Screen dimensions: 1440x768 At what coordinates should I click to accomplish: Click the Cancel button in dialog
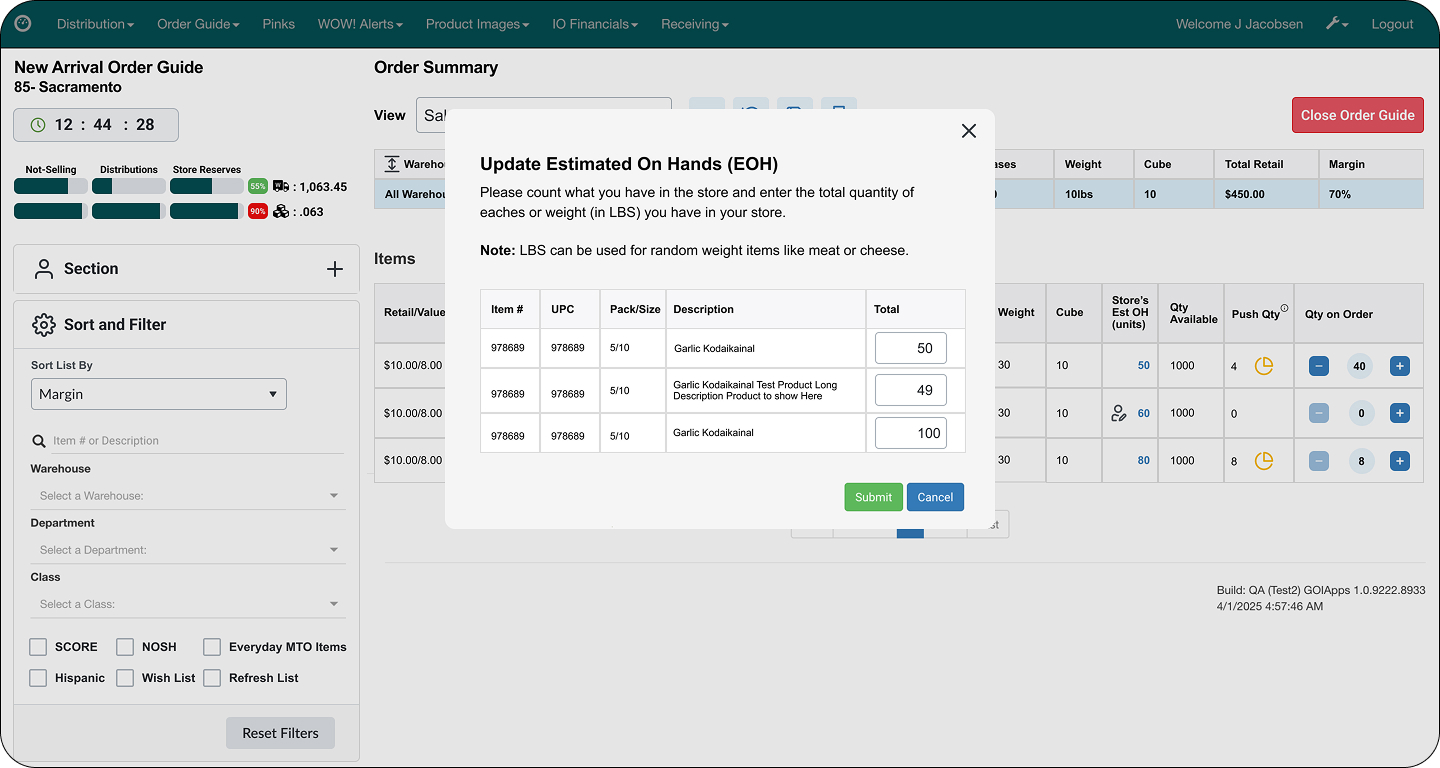tap(935, 497)
